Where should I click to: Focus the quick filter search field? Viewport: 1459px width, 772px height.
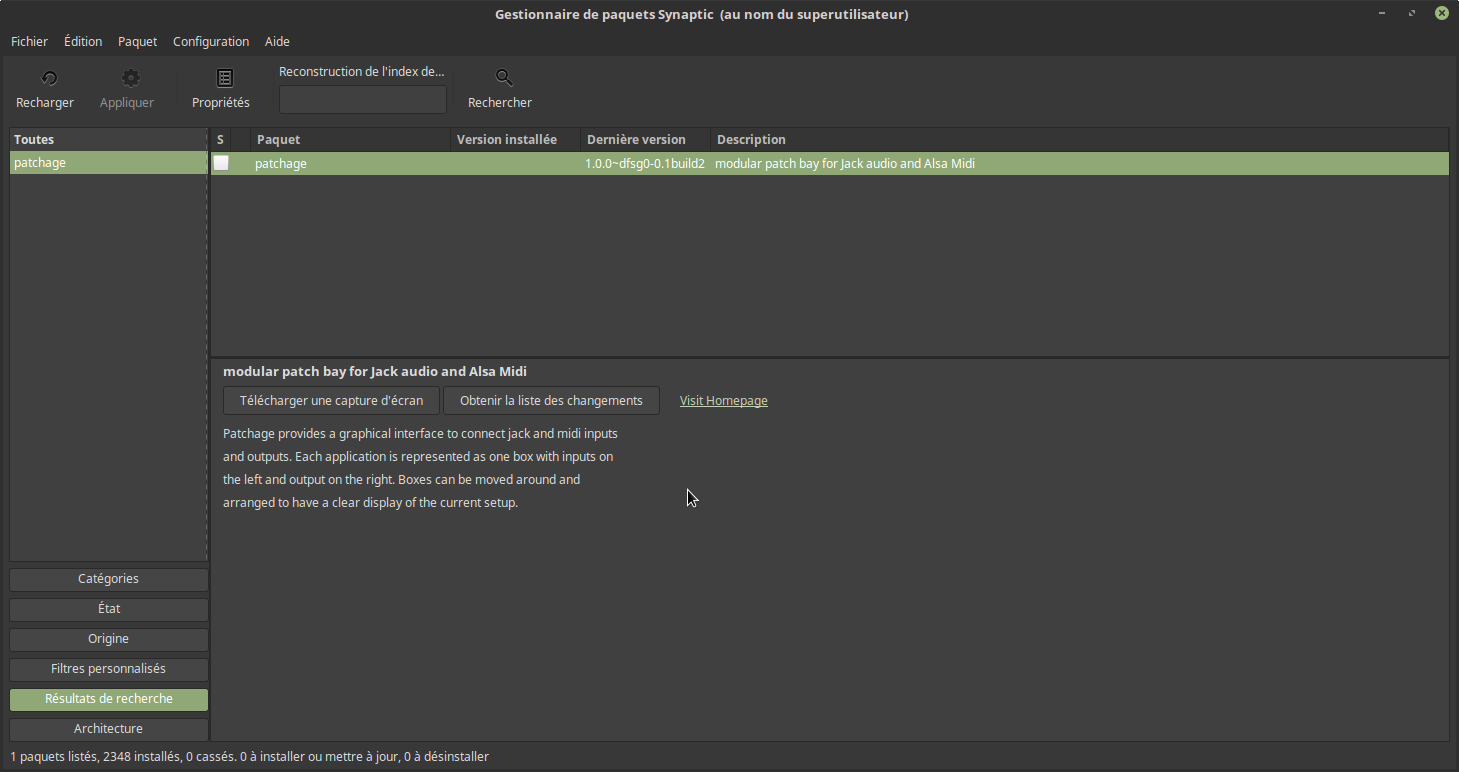(363, 100)
